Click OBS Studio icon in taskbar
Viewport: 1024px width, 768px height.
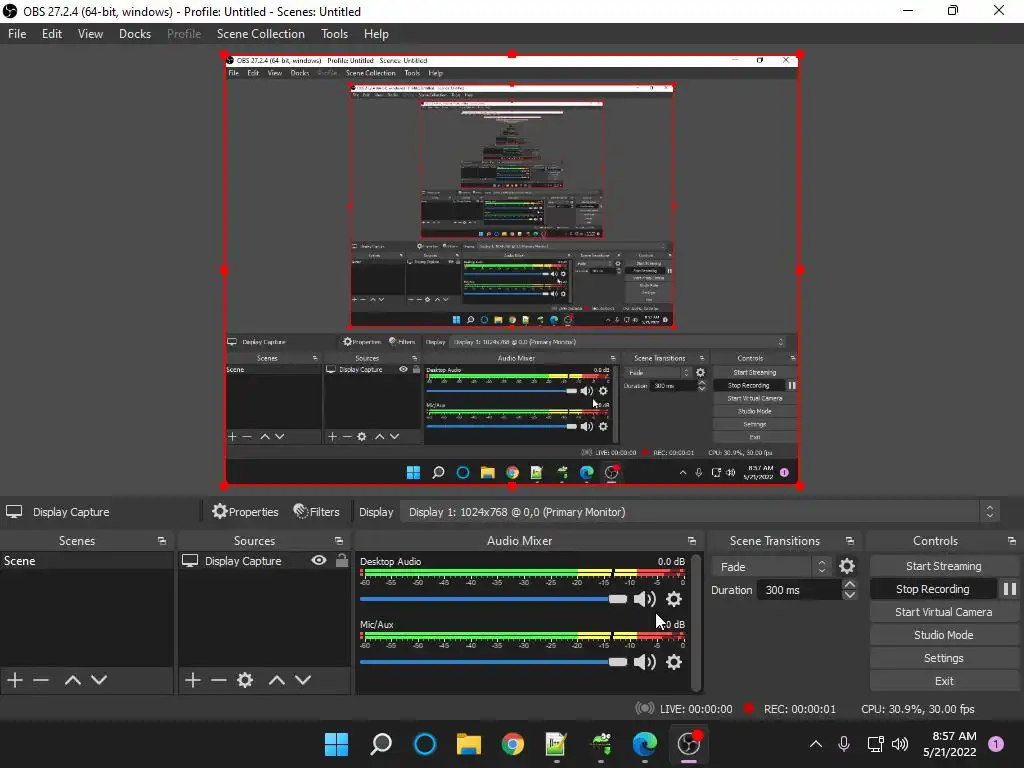(x=689, y=744)
